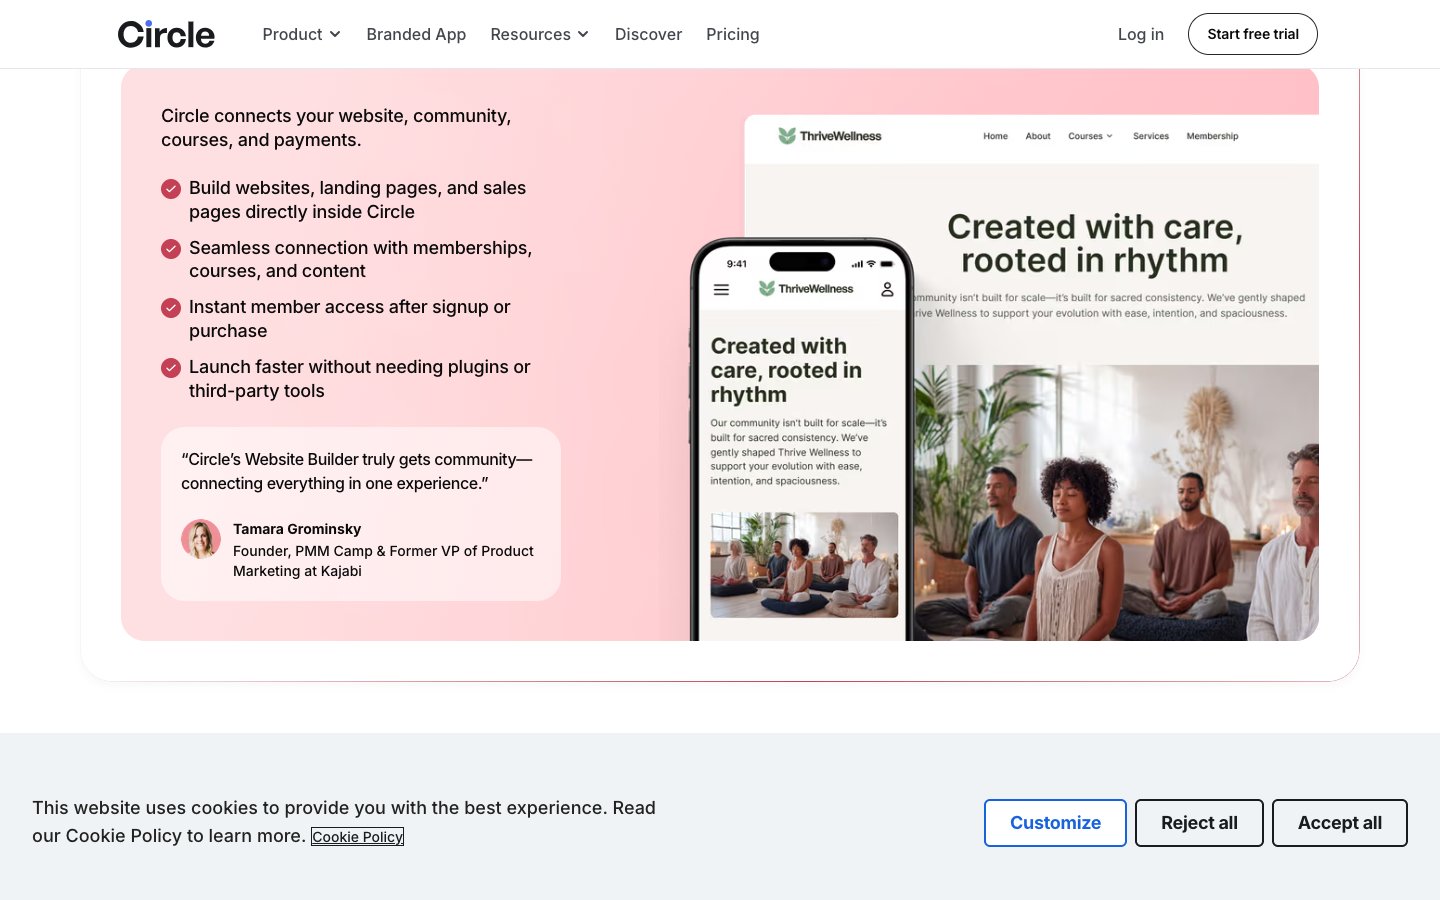Click the ThriveWellness logo inside the phone mockup

(x=765, y=288)
